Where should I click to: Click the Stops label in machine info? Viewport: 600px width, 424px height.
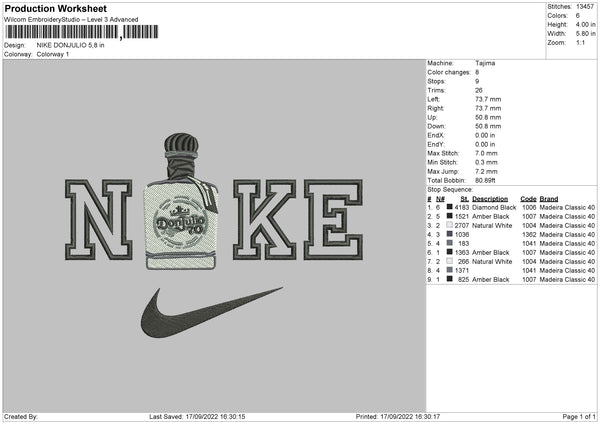(436, 81)
